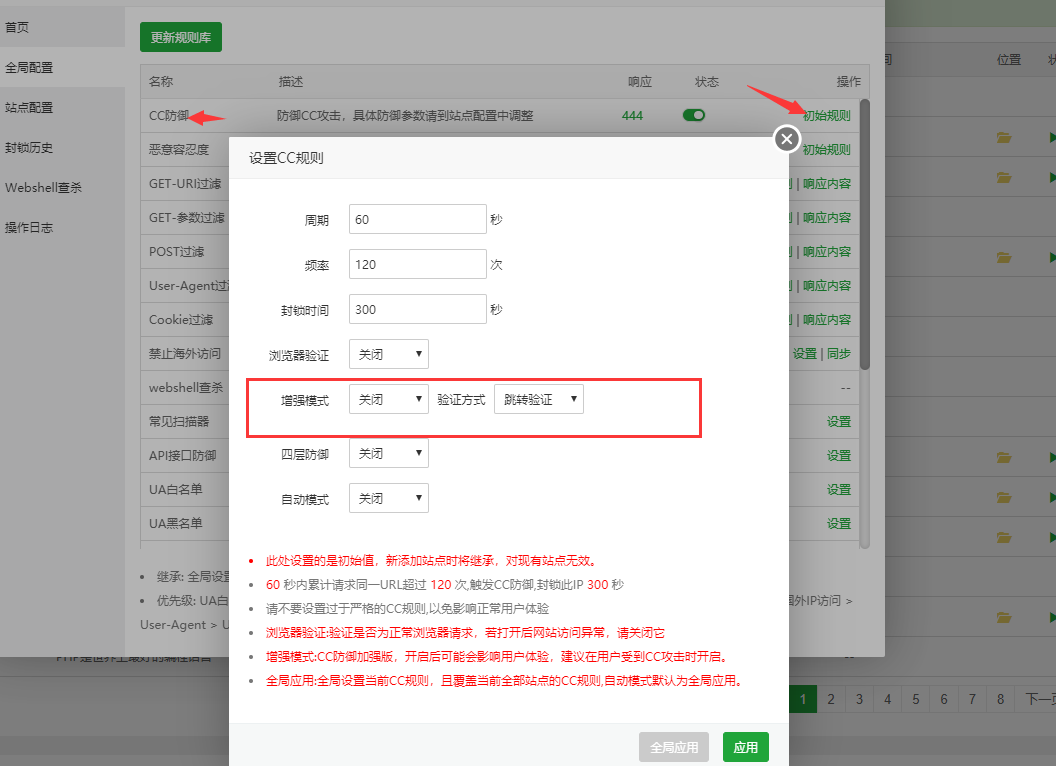Click the grey 全局应用 button
This screenshot has height=766, width=1056.
click(x=674, y=747)
